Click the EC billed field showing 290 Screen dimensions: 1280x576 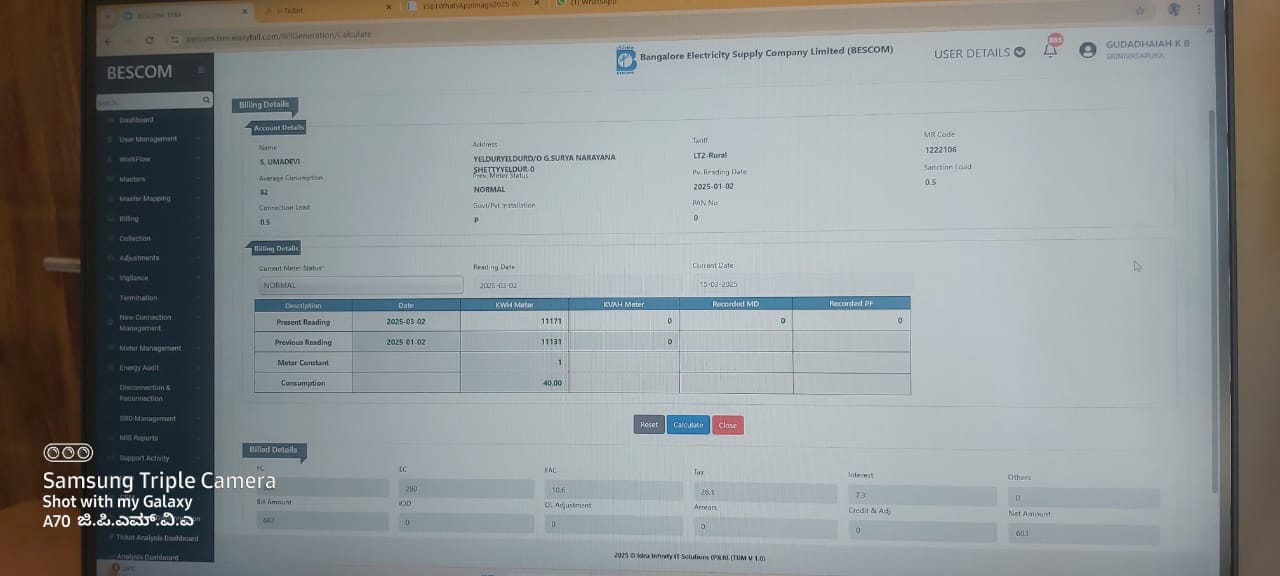pyautogui.click(x=466, y=489)
